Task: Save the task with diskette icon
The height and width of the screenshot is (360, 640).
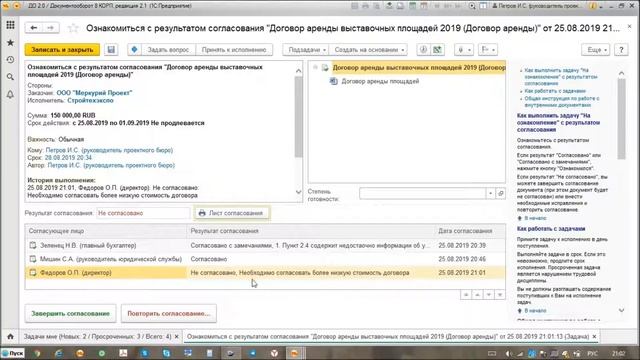Action: click(x=111, y=50)
